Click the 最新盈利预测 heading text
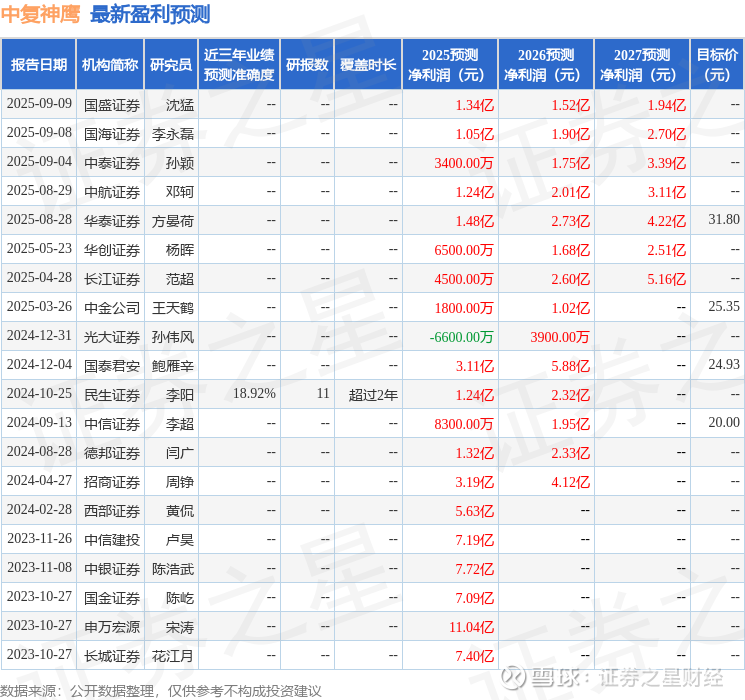This screenshot has width=745, height=700. point(150,14)
